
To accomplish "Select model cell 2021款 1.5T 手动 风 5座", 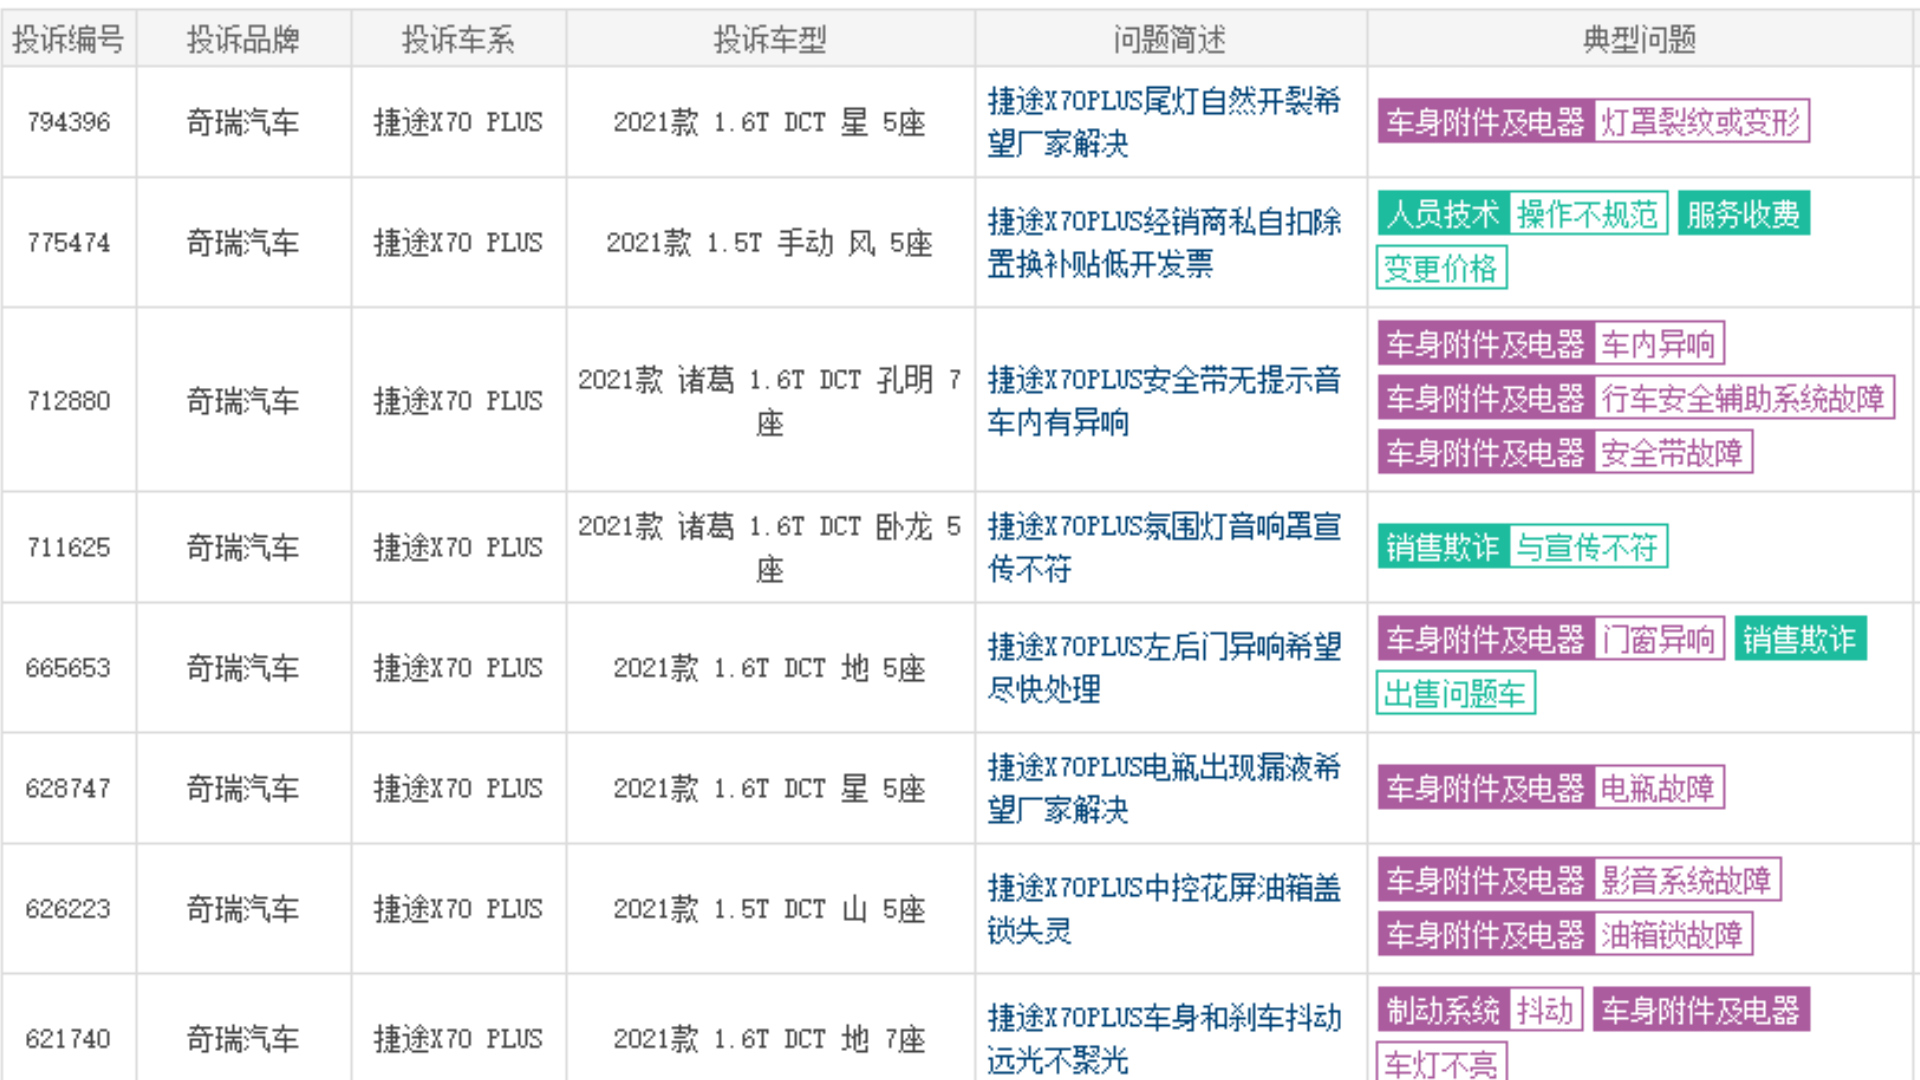I will pyautogui.click(x=770, y=243).
